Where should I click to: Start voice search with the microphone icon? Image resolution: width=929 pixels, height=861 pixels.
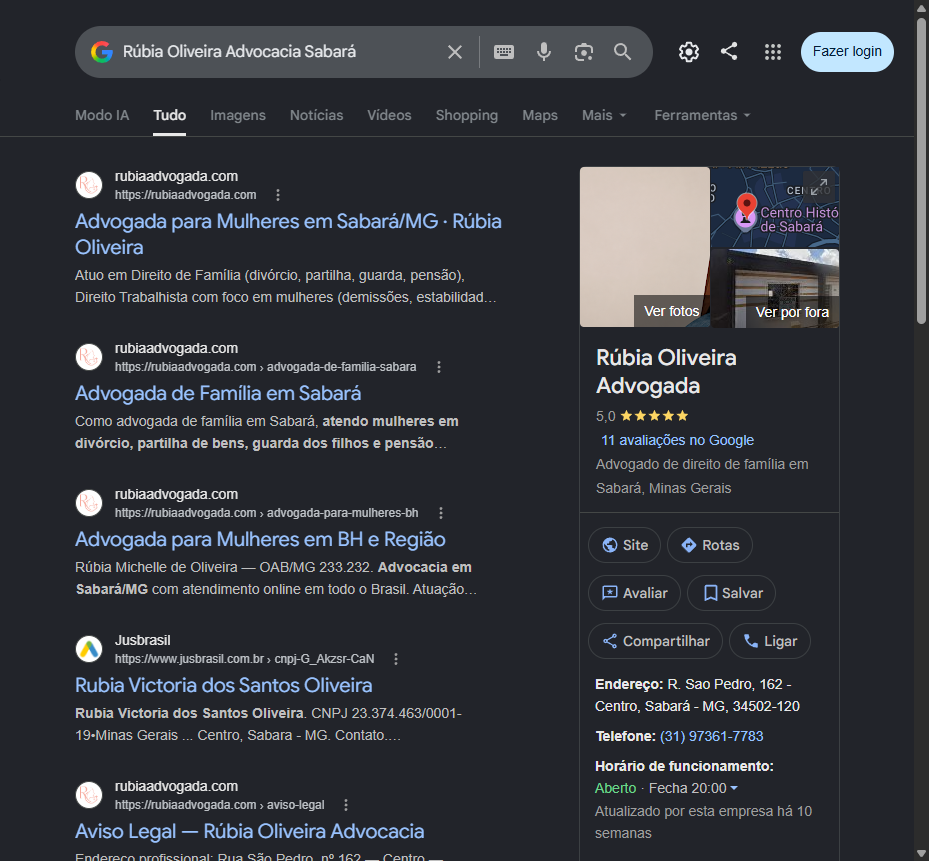(543, 52)
